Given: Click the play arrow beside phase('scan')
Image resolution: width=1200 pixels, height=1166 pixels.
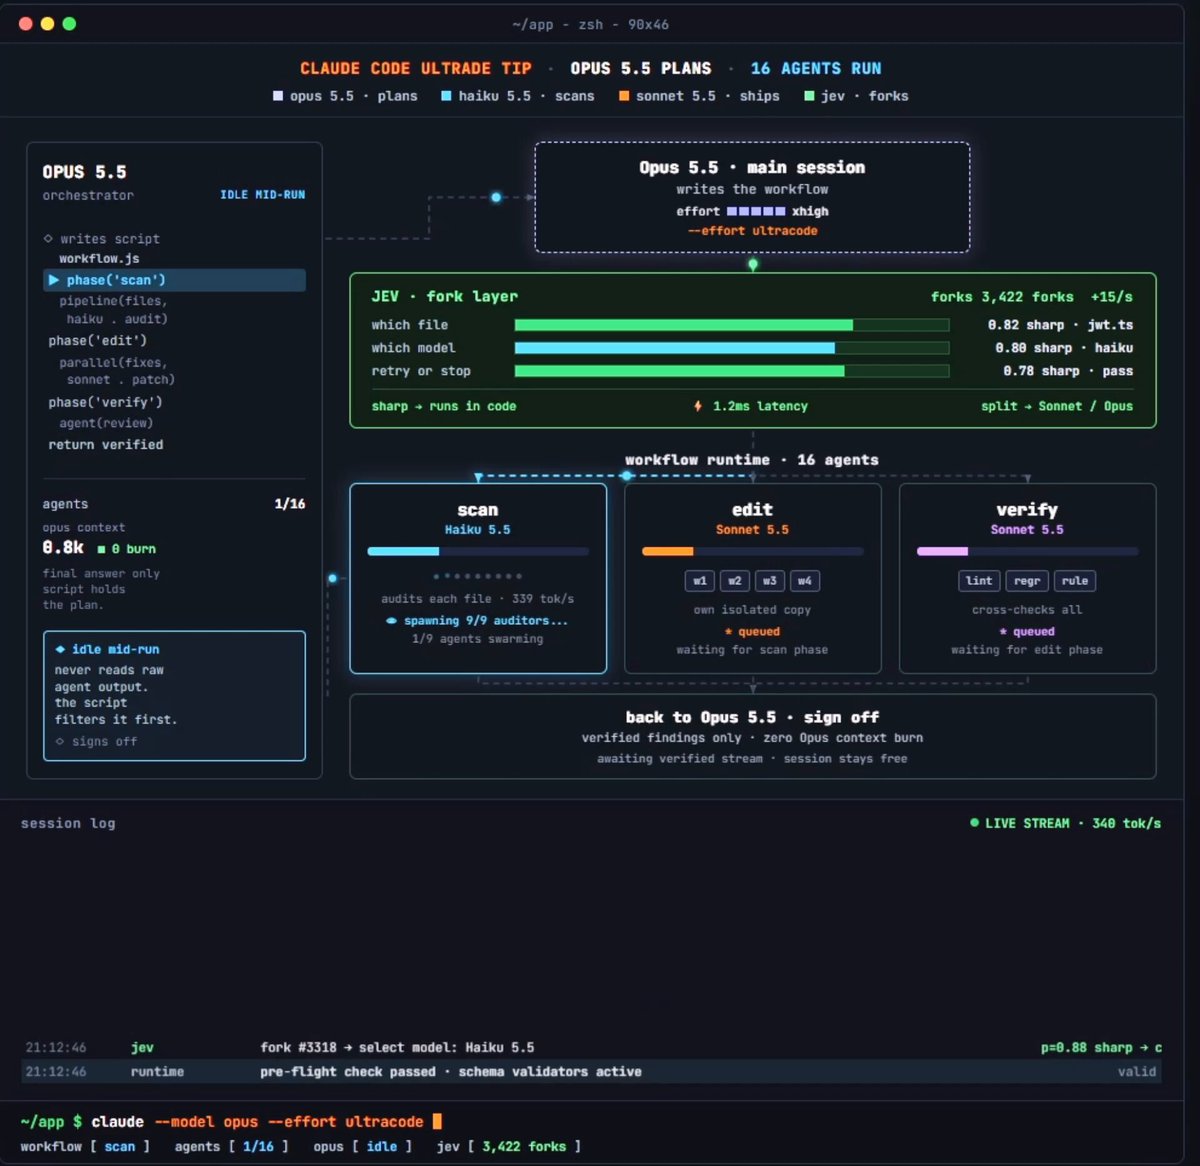Looking at the screenshot, I should (x=54, y=280).
